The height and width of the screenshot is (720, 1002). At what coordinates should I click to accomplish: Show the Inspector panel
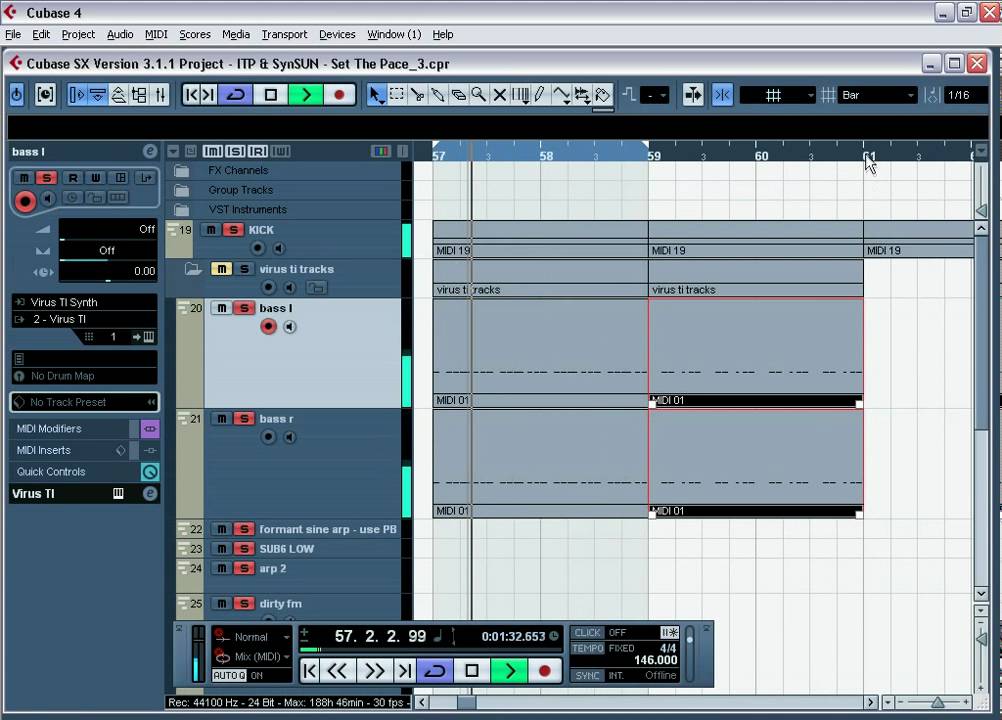coord(77,95)
